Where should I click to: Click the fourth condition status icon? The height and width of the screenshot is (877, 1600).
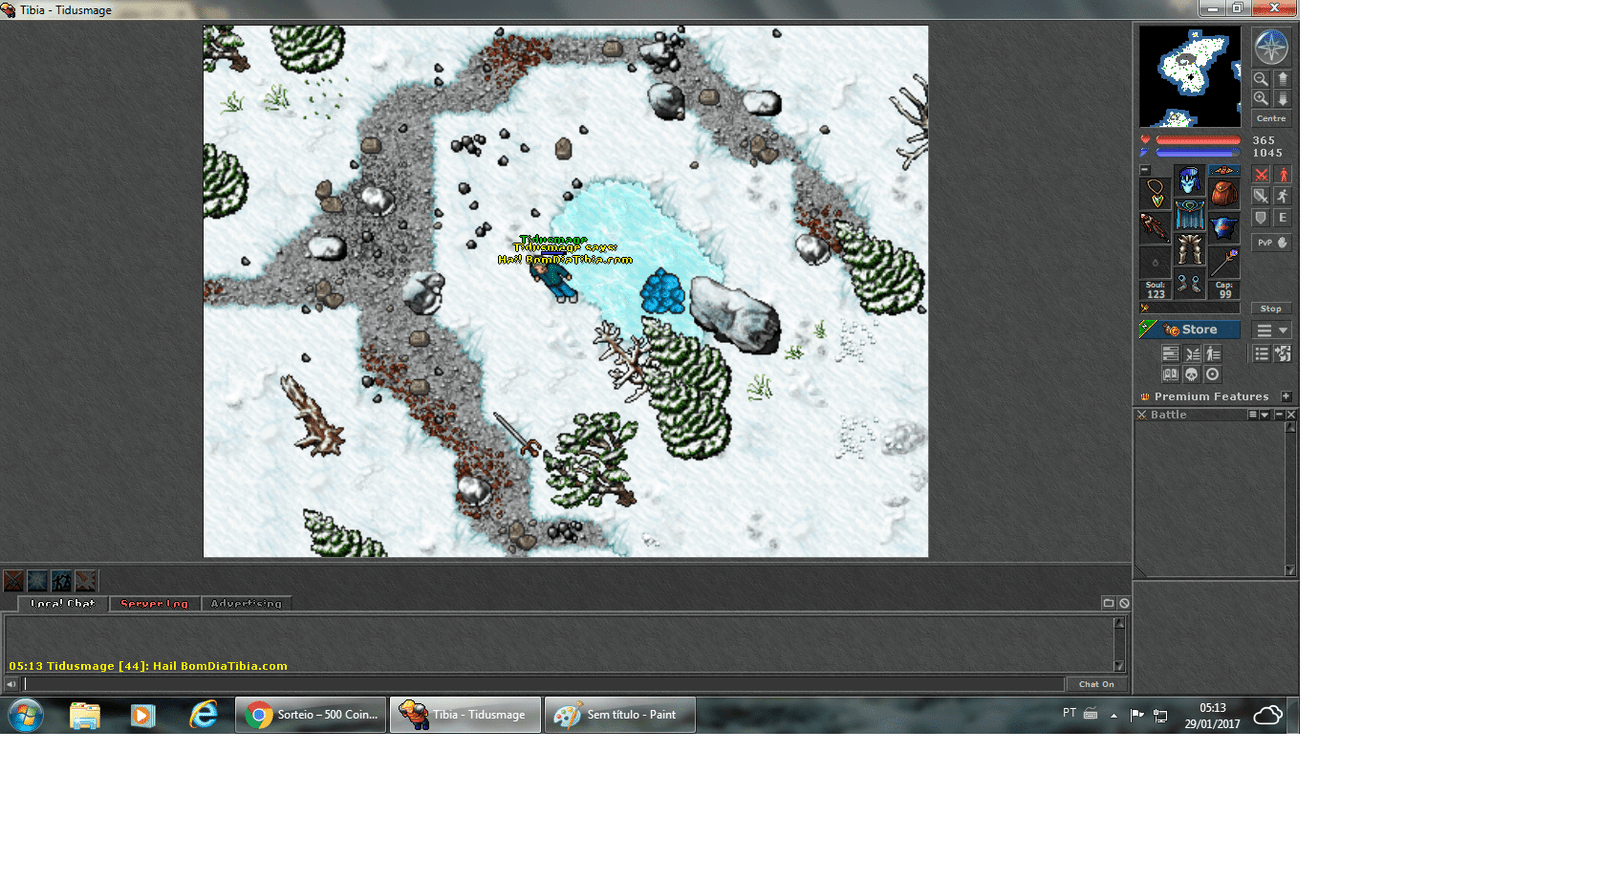(x=86, y=580)
